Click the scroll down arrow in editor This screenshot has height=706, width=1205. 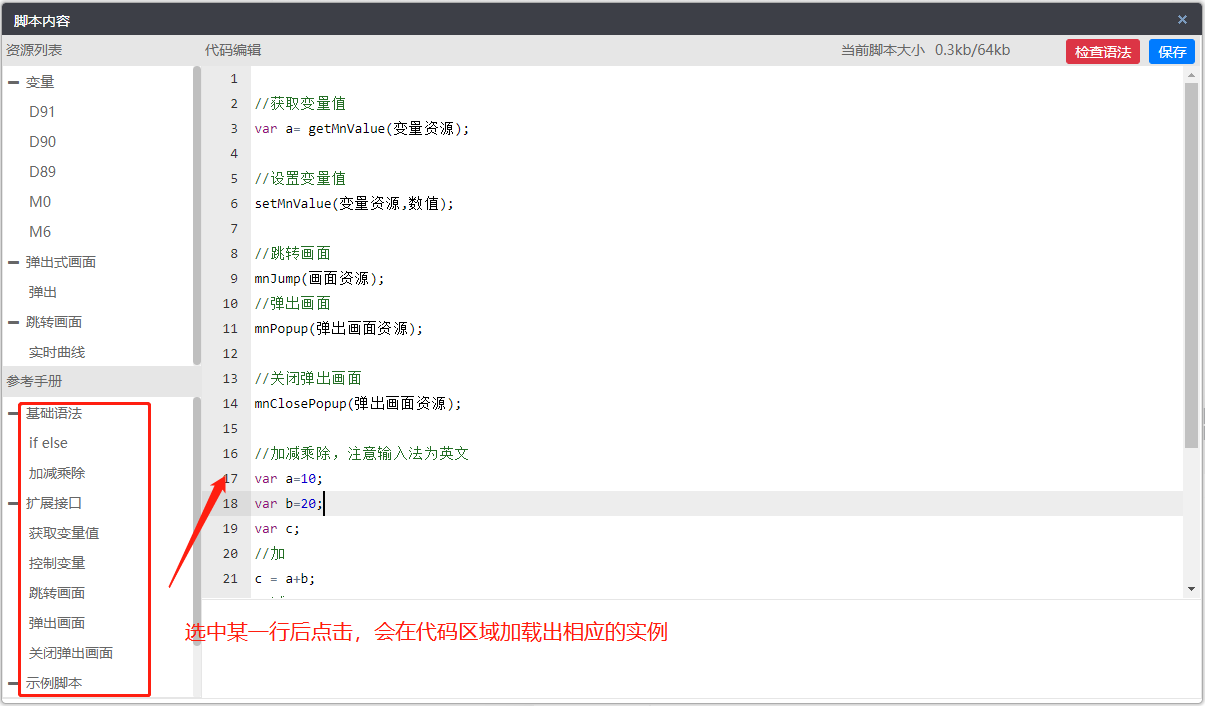click(1190, 590)
